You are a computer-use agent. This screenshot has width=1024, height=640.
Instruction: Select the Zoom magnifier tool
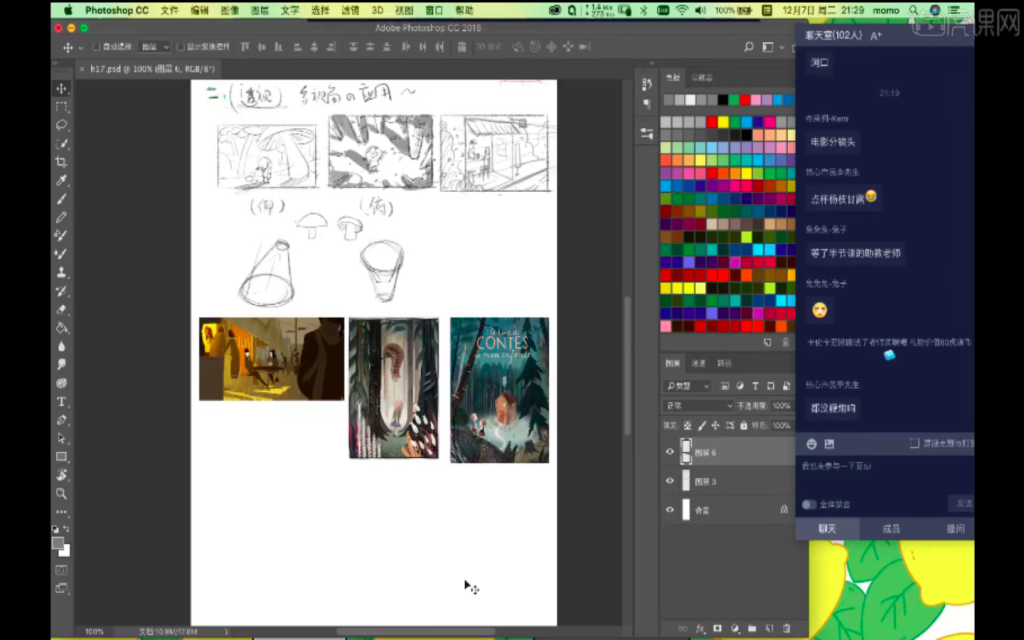[x=62, y=493]
